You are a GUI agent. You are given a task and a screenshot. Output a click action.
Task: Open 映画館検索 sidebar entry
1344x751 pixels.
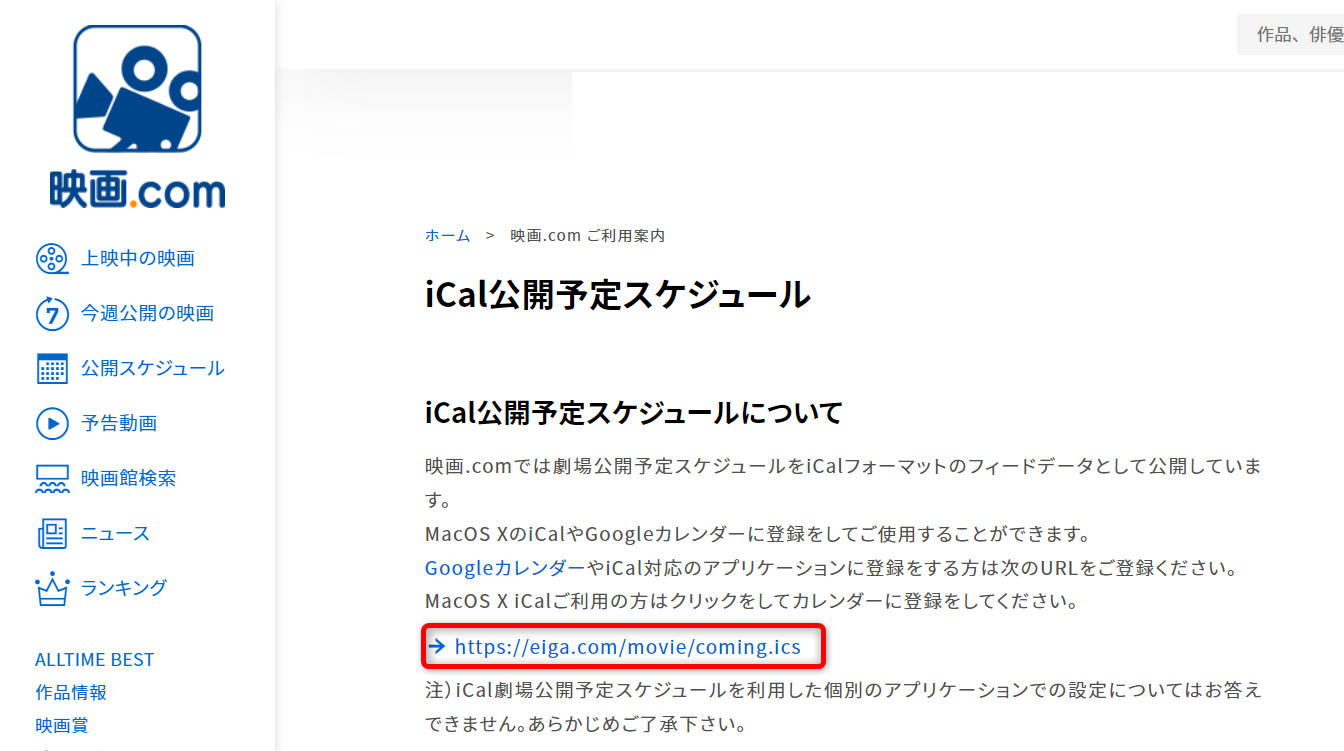129,479
